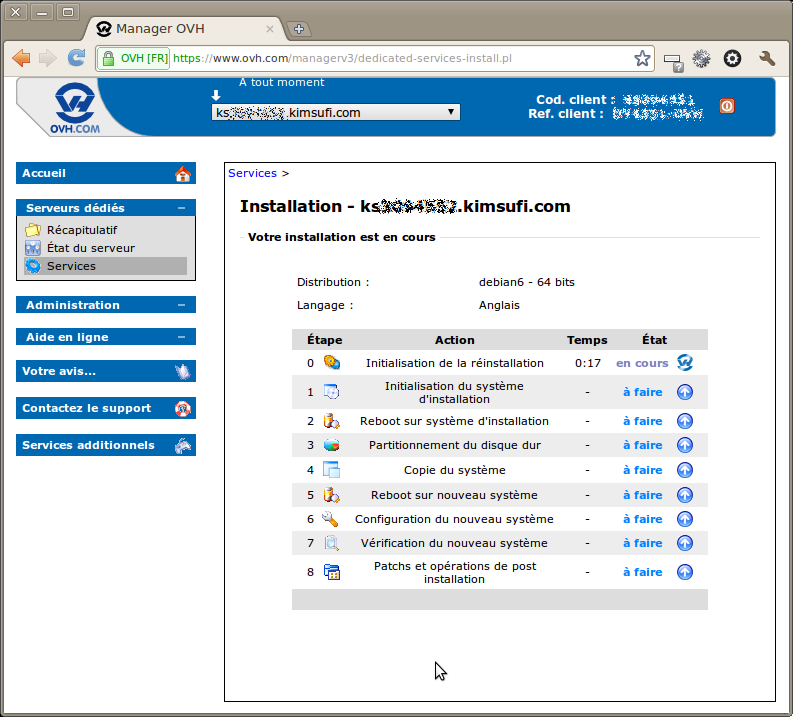Open the wrench settings menu
The height and width of the screenshot is (717, 793).
(767, 59)
